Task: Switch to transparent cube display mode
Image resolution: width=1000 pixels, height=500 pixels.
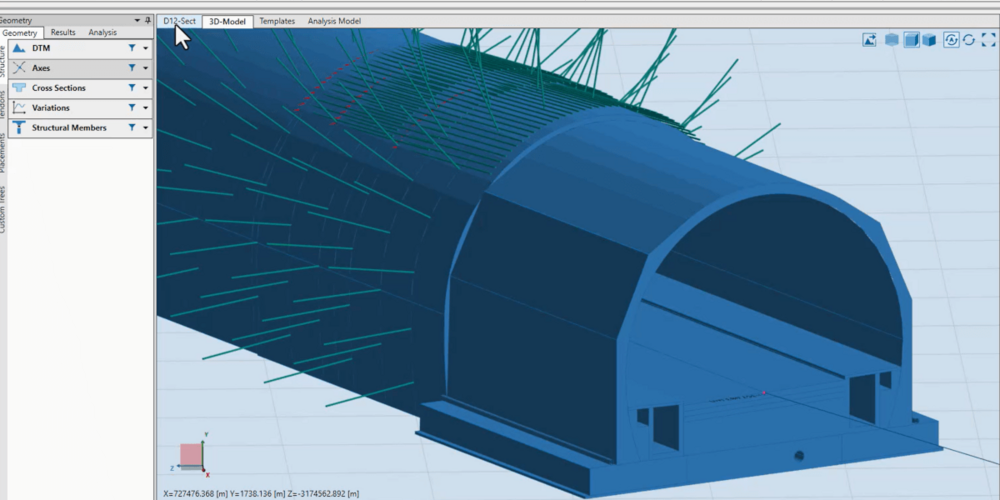Action: coord(891,40)
